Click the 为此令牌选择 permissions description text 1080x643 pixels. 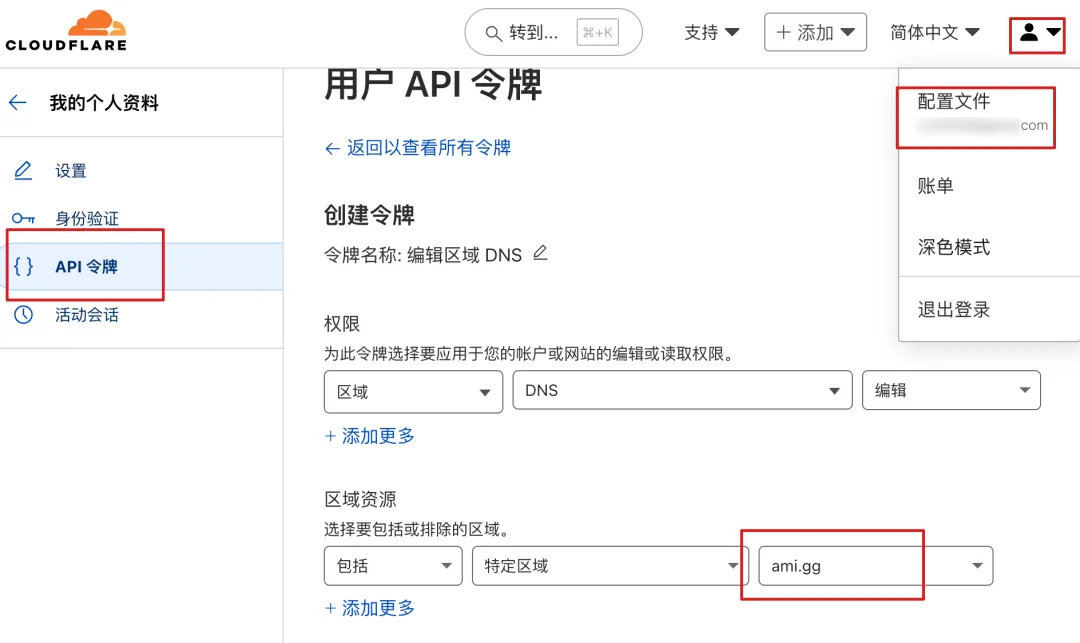pyautogui.click(x=530, y=354)
